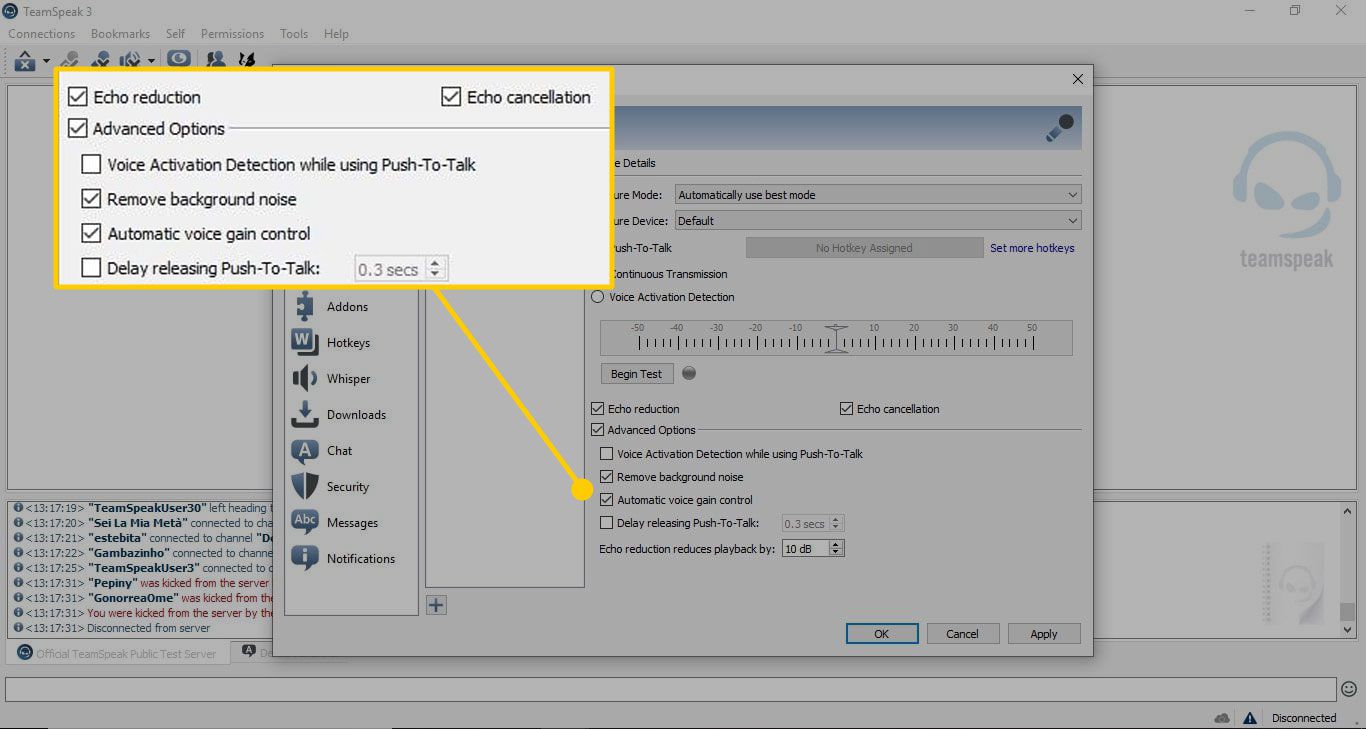
Task: Click the greyed microphone toolbar icon
Action: (69, 61)
